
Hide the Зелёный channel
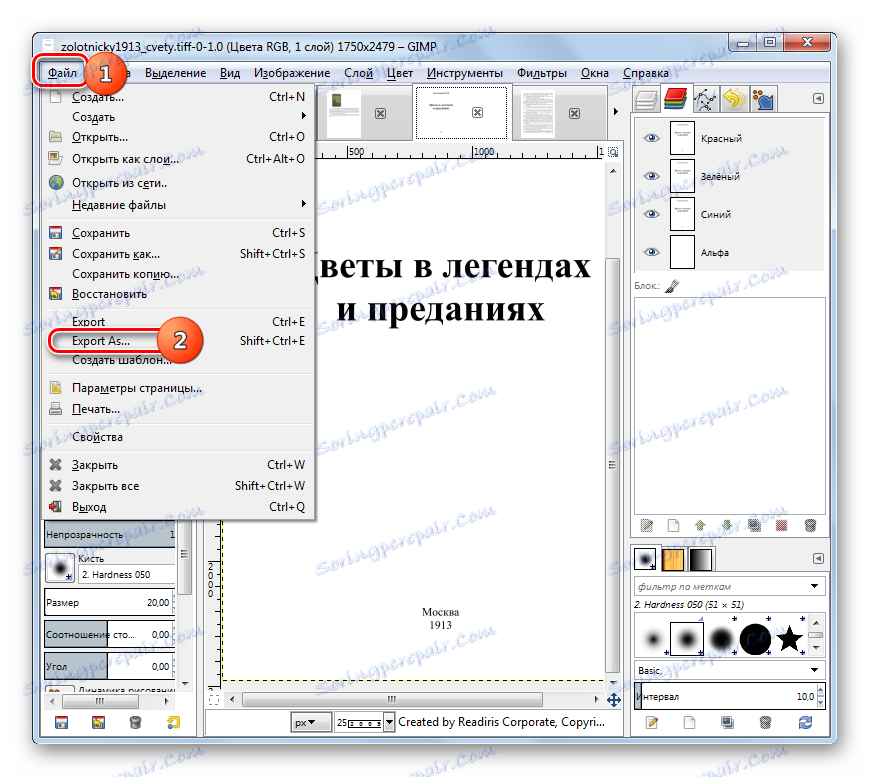tap(651, 176)
